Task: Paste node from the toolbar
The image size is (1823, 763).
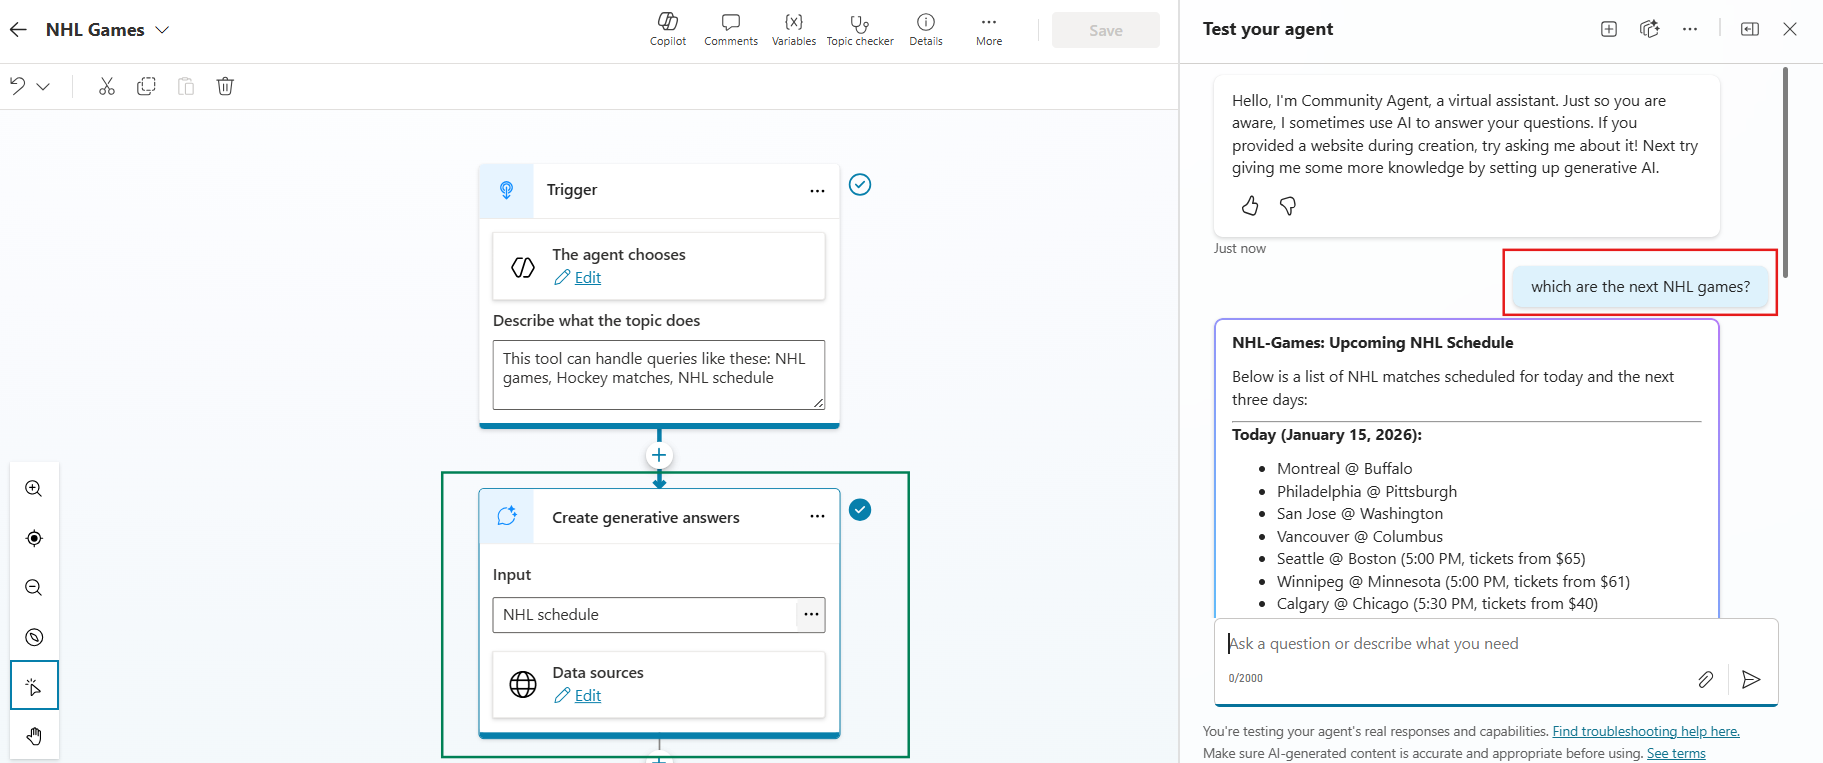Action: coord(186,86)
